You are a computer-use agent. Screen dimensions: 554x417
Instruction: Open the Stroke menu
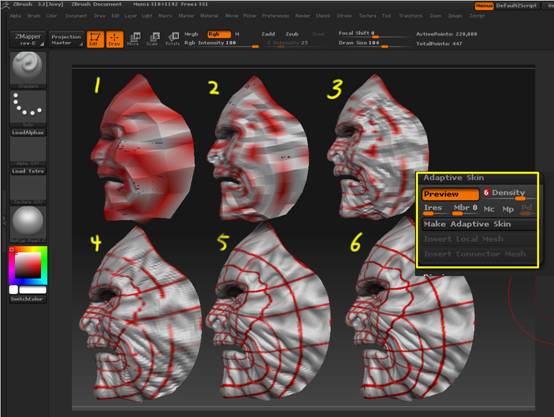click(x=344, y=16)
